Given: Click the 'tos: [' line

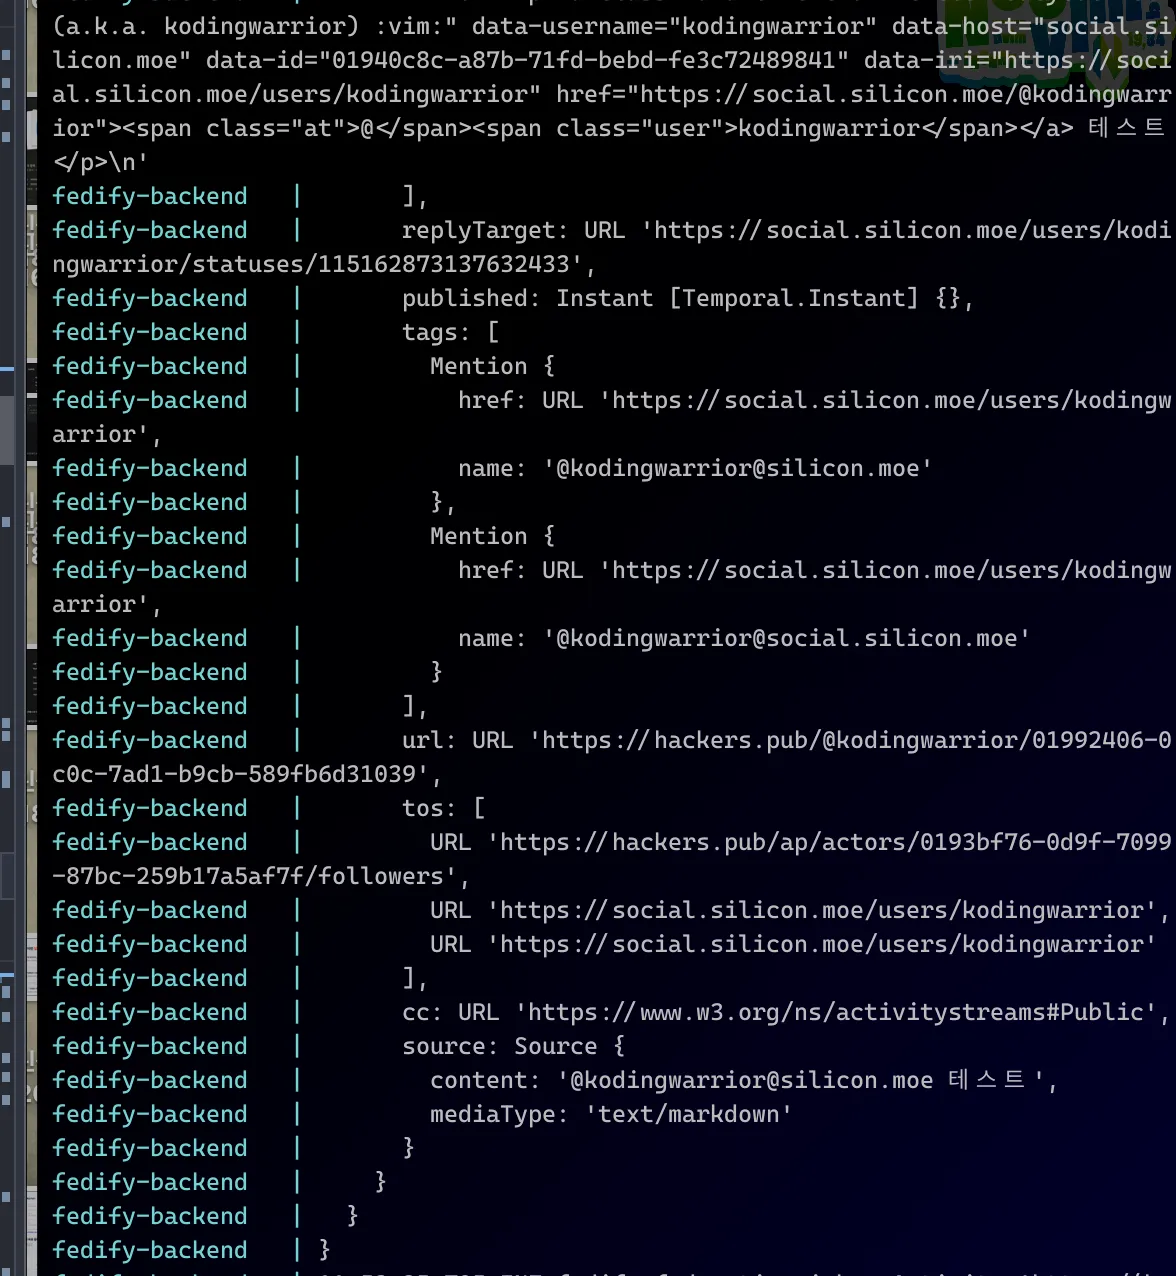Looking at the screenshot, I should [x=443, y=808].
